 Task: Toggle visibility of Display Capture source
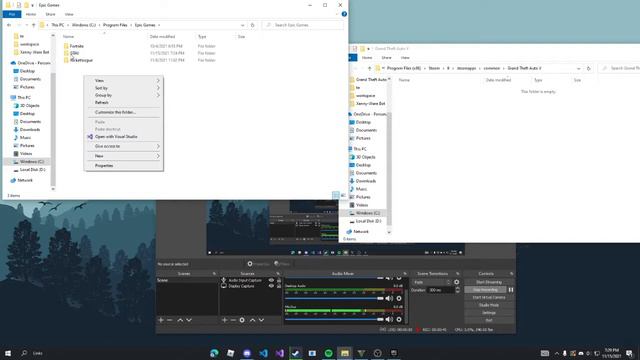click(271, 286)
